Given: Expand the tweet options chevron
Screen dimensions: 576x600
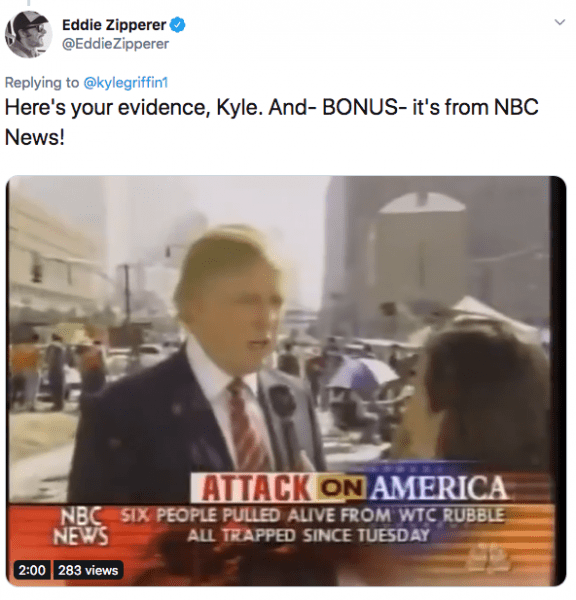Looking at the screenshot, I should (560, 22).
